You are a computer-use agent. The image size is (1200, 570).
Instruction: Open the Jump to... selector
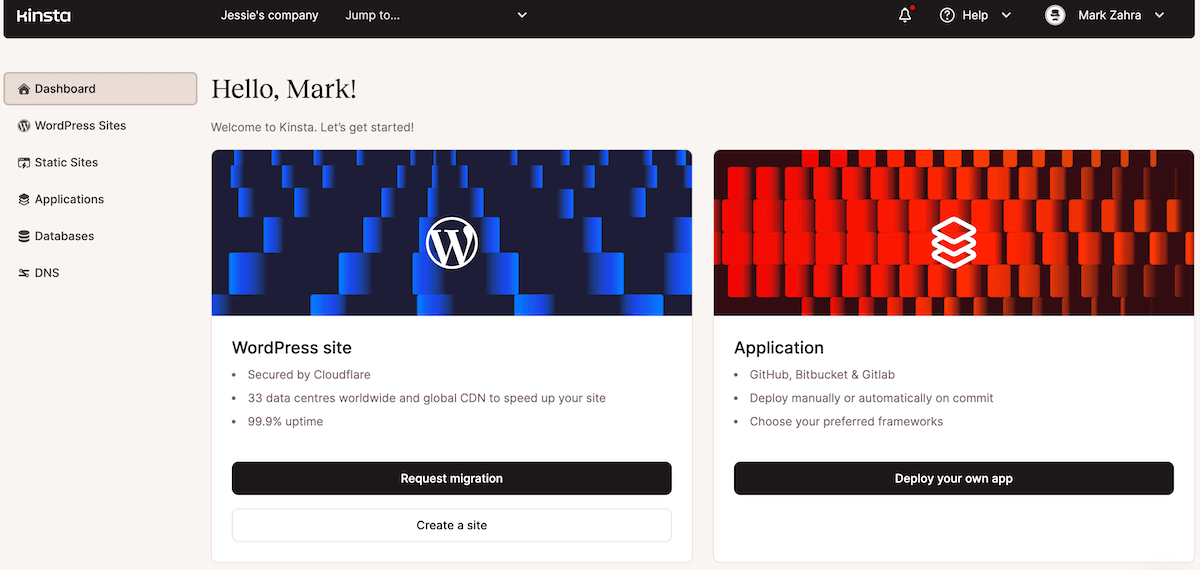[436, 15]
